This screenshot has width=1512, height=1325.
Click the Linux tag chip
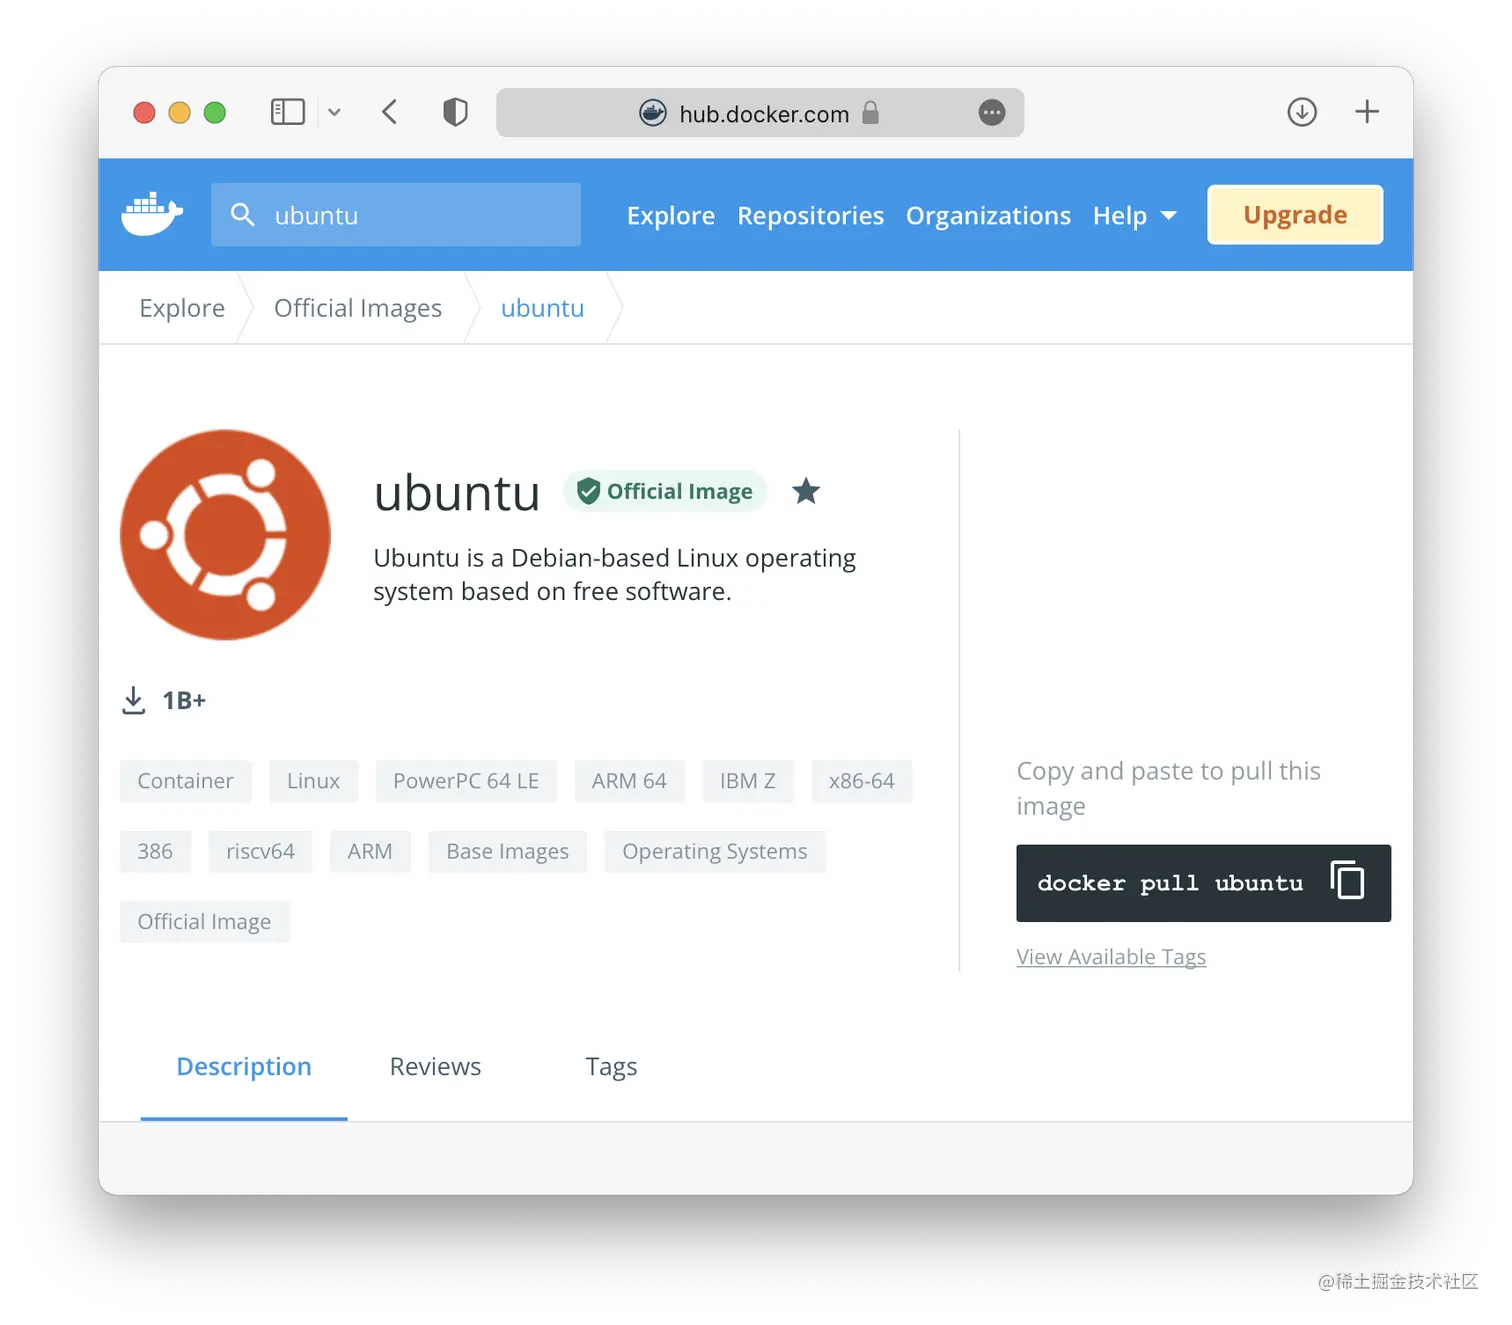[x=313, y=781]
